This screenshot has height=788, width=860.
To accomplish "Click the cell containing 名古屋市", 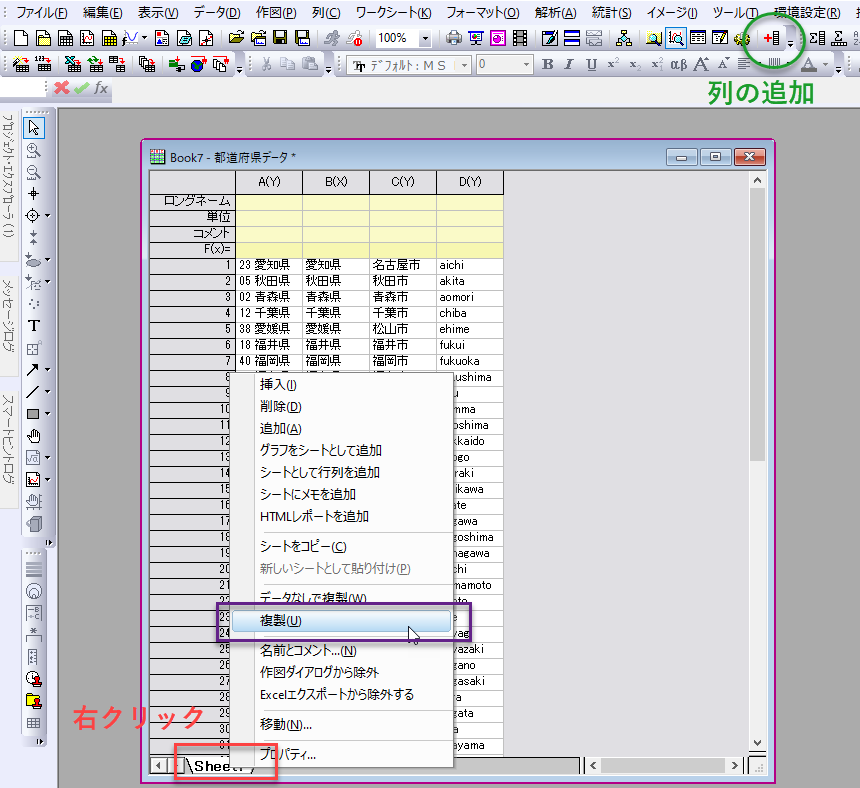I will (403, 265).
